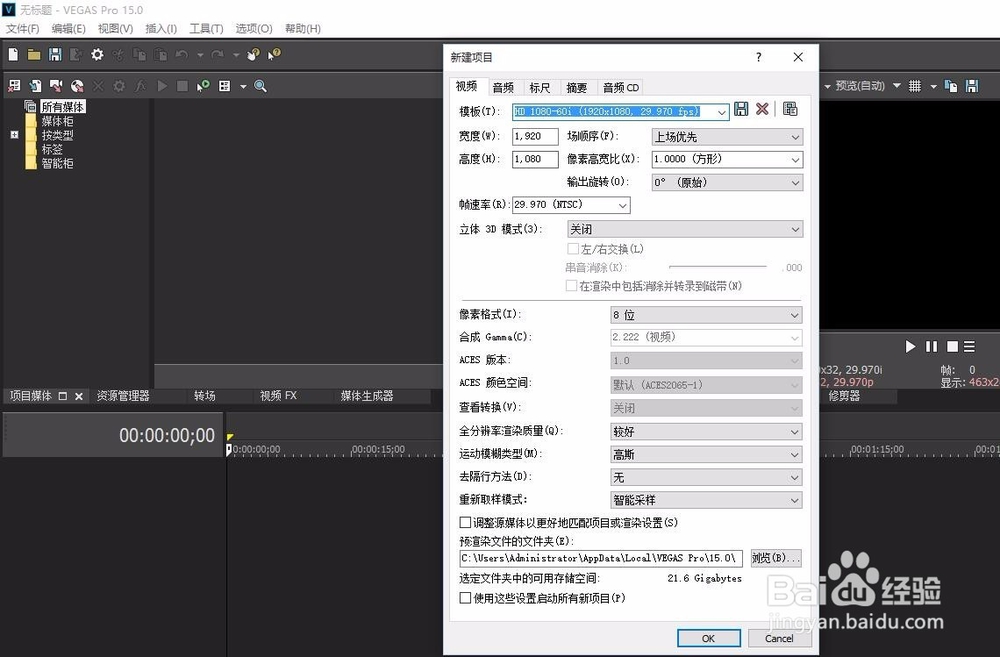Open the preview transport menu icon
The image size is (1000, 657).
(x=969, y=346)
